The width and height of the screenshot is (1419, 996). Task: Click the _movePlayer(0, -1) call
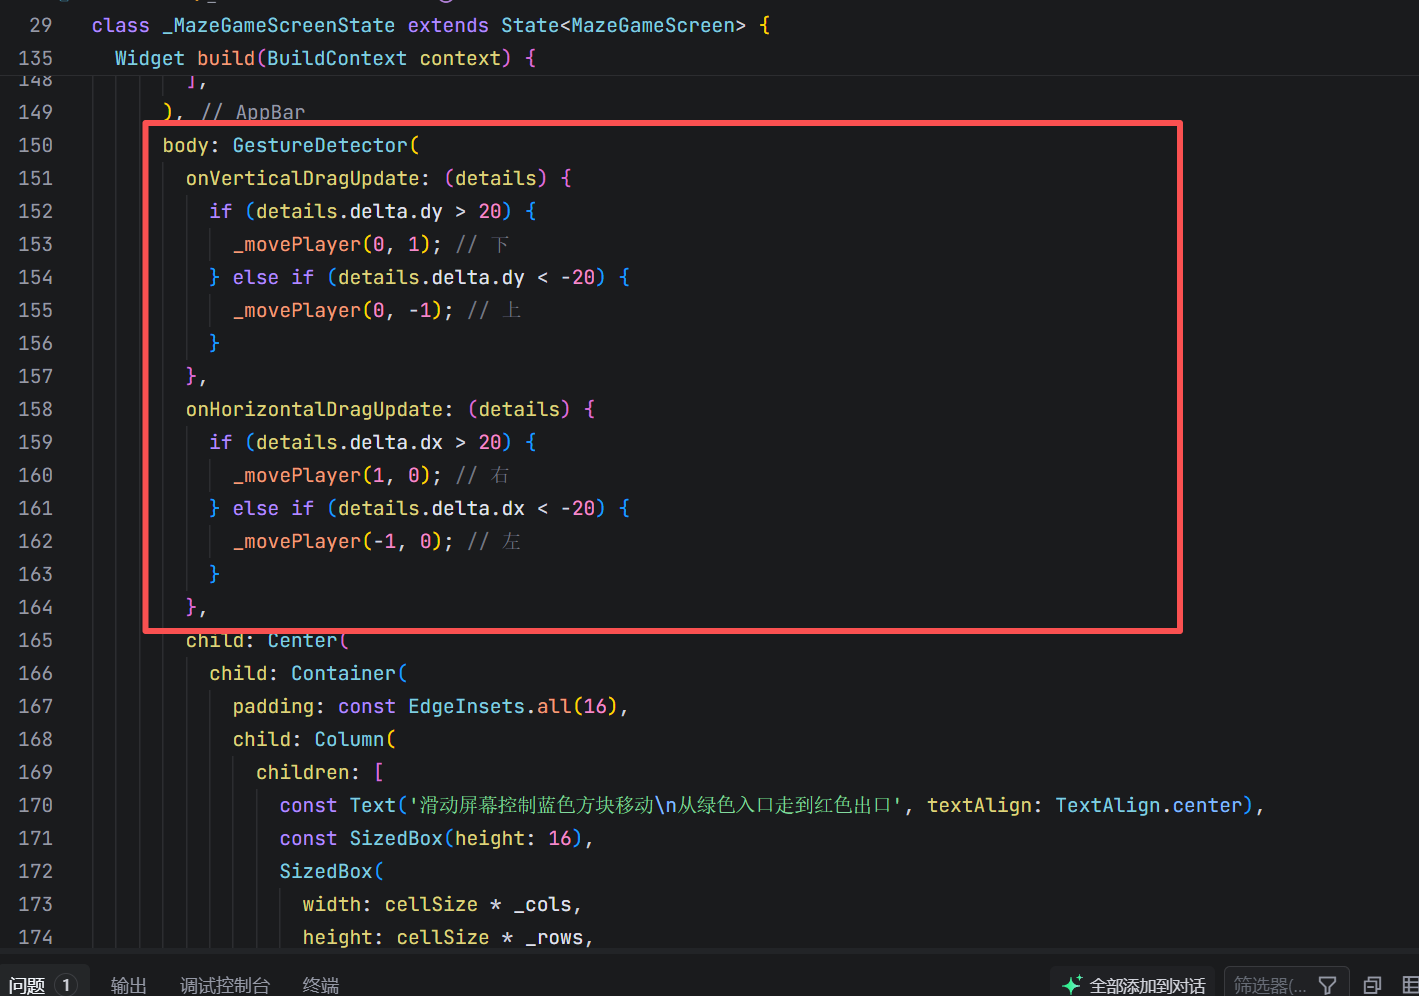337,310
